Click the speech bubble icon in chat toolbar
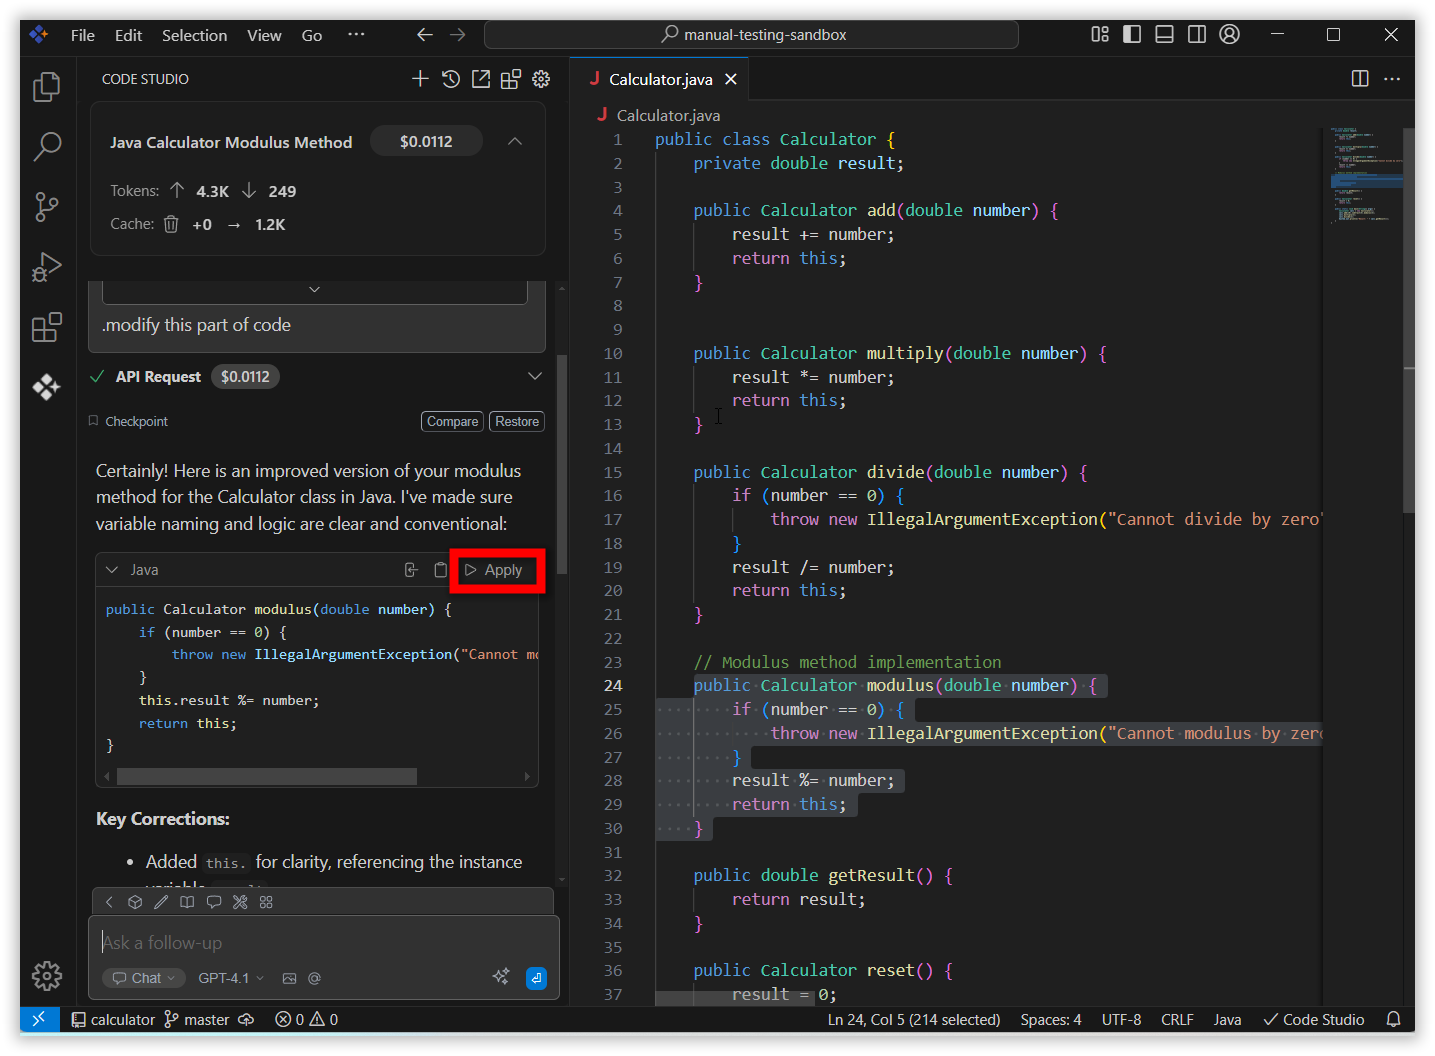 [x=214, y=902]
